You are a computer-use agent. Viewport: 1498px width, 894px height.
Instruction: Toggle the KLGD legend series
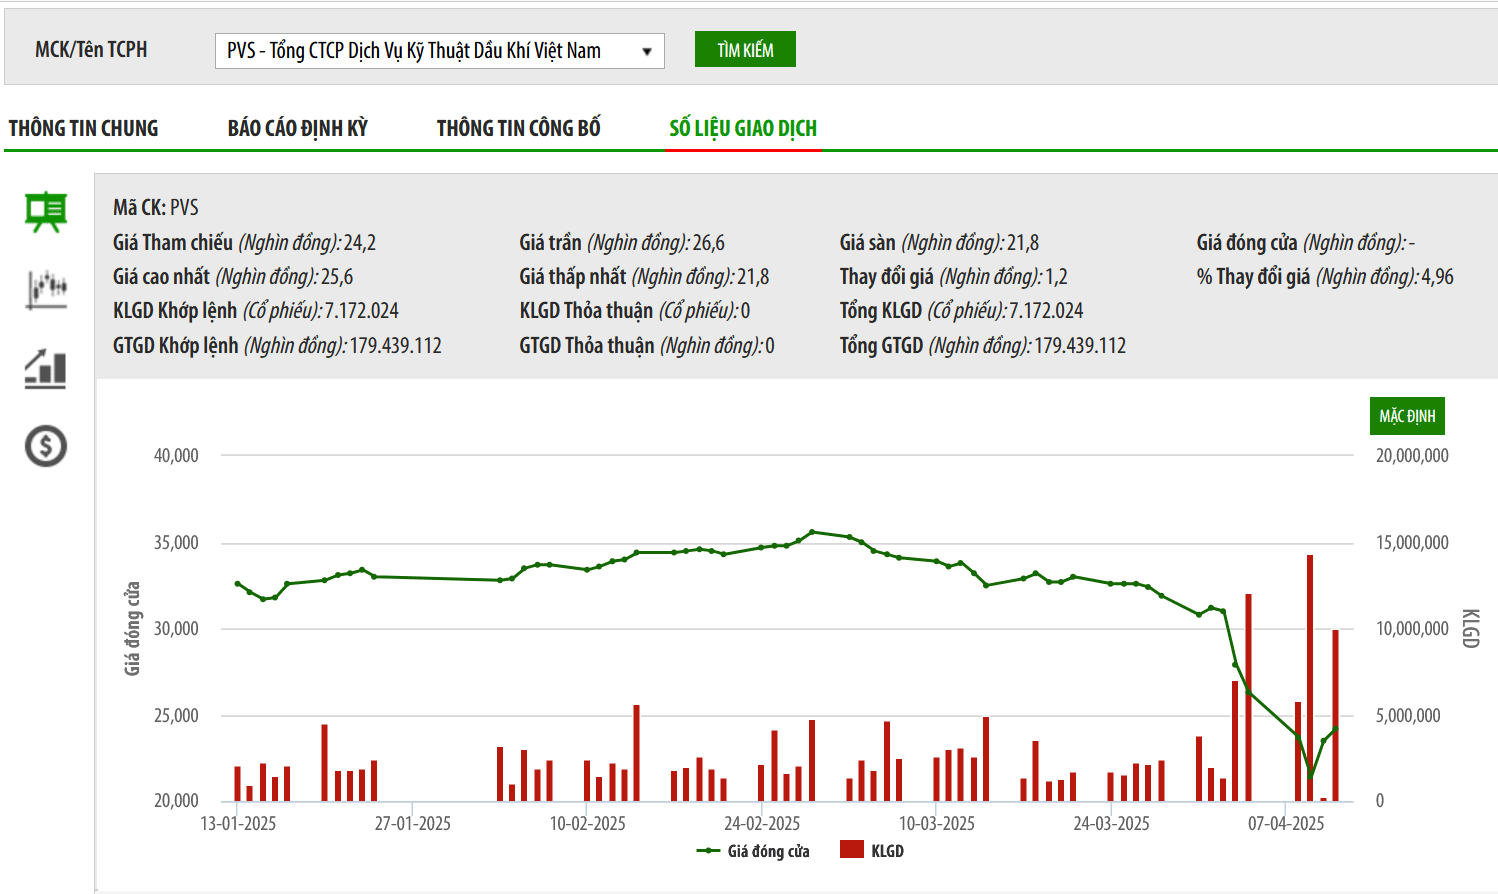(887, 851)
